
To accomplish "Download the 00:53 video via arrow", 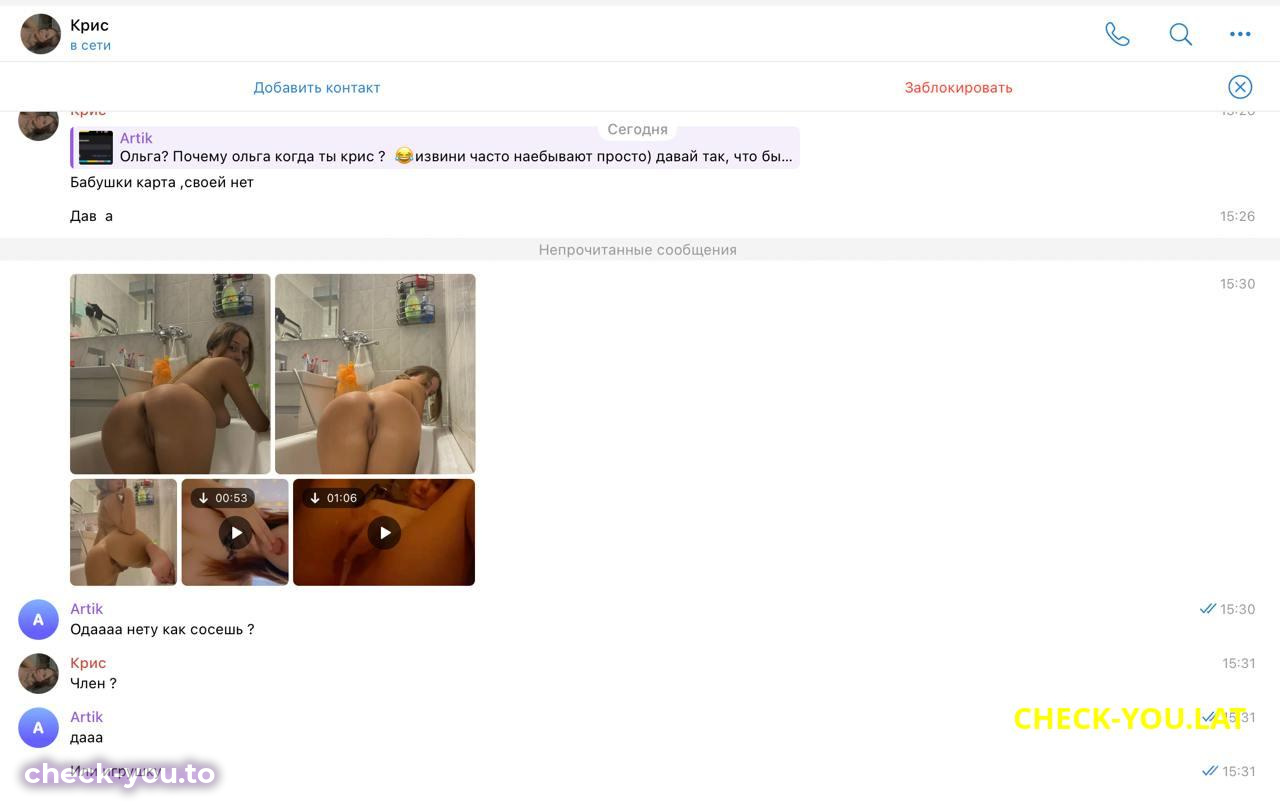I will (204, 498).
